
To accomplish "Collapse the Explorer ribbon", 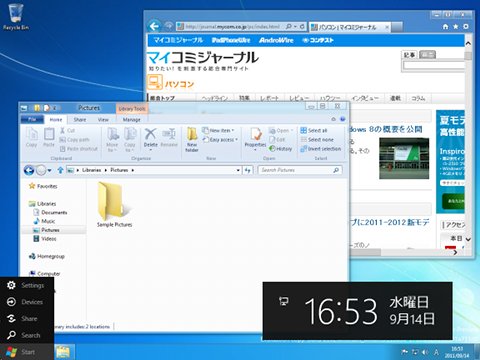I will [x=333, y=119].
